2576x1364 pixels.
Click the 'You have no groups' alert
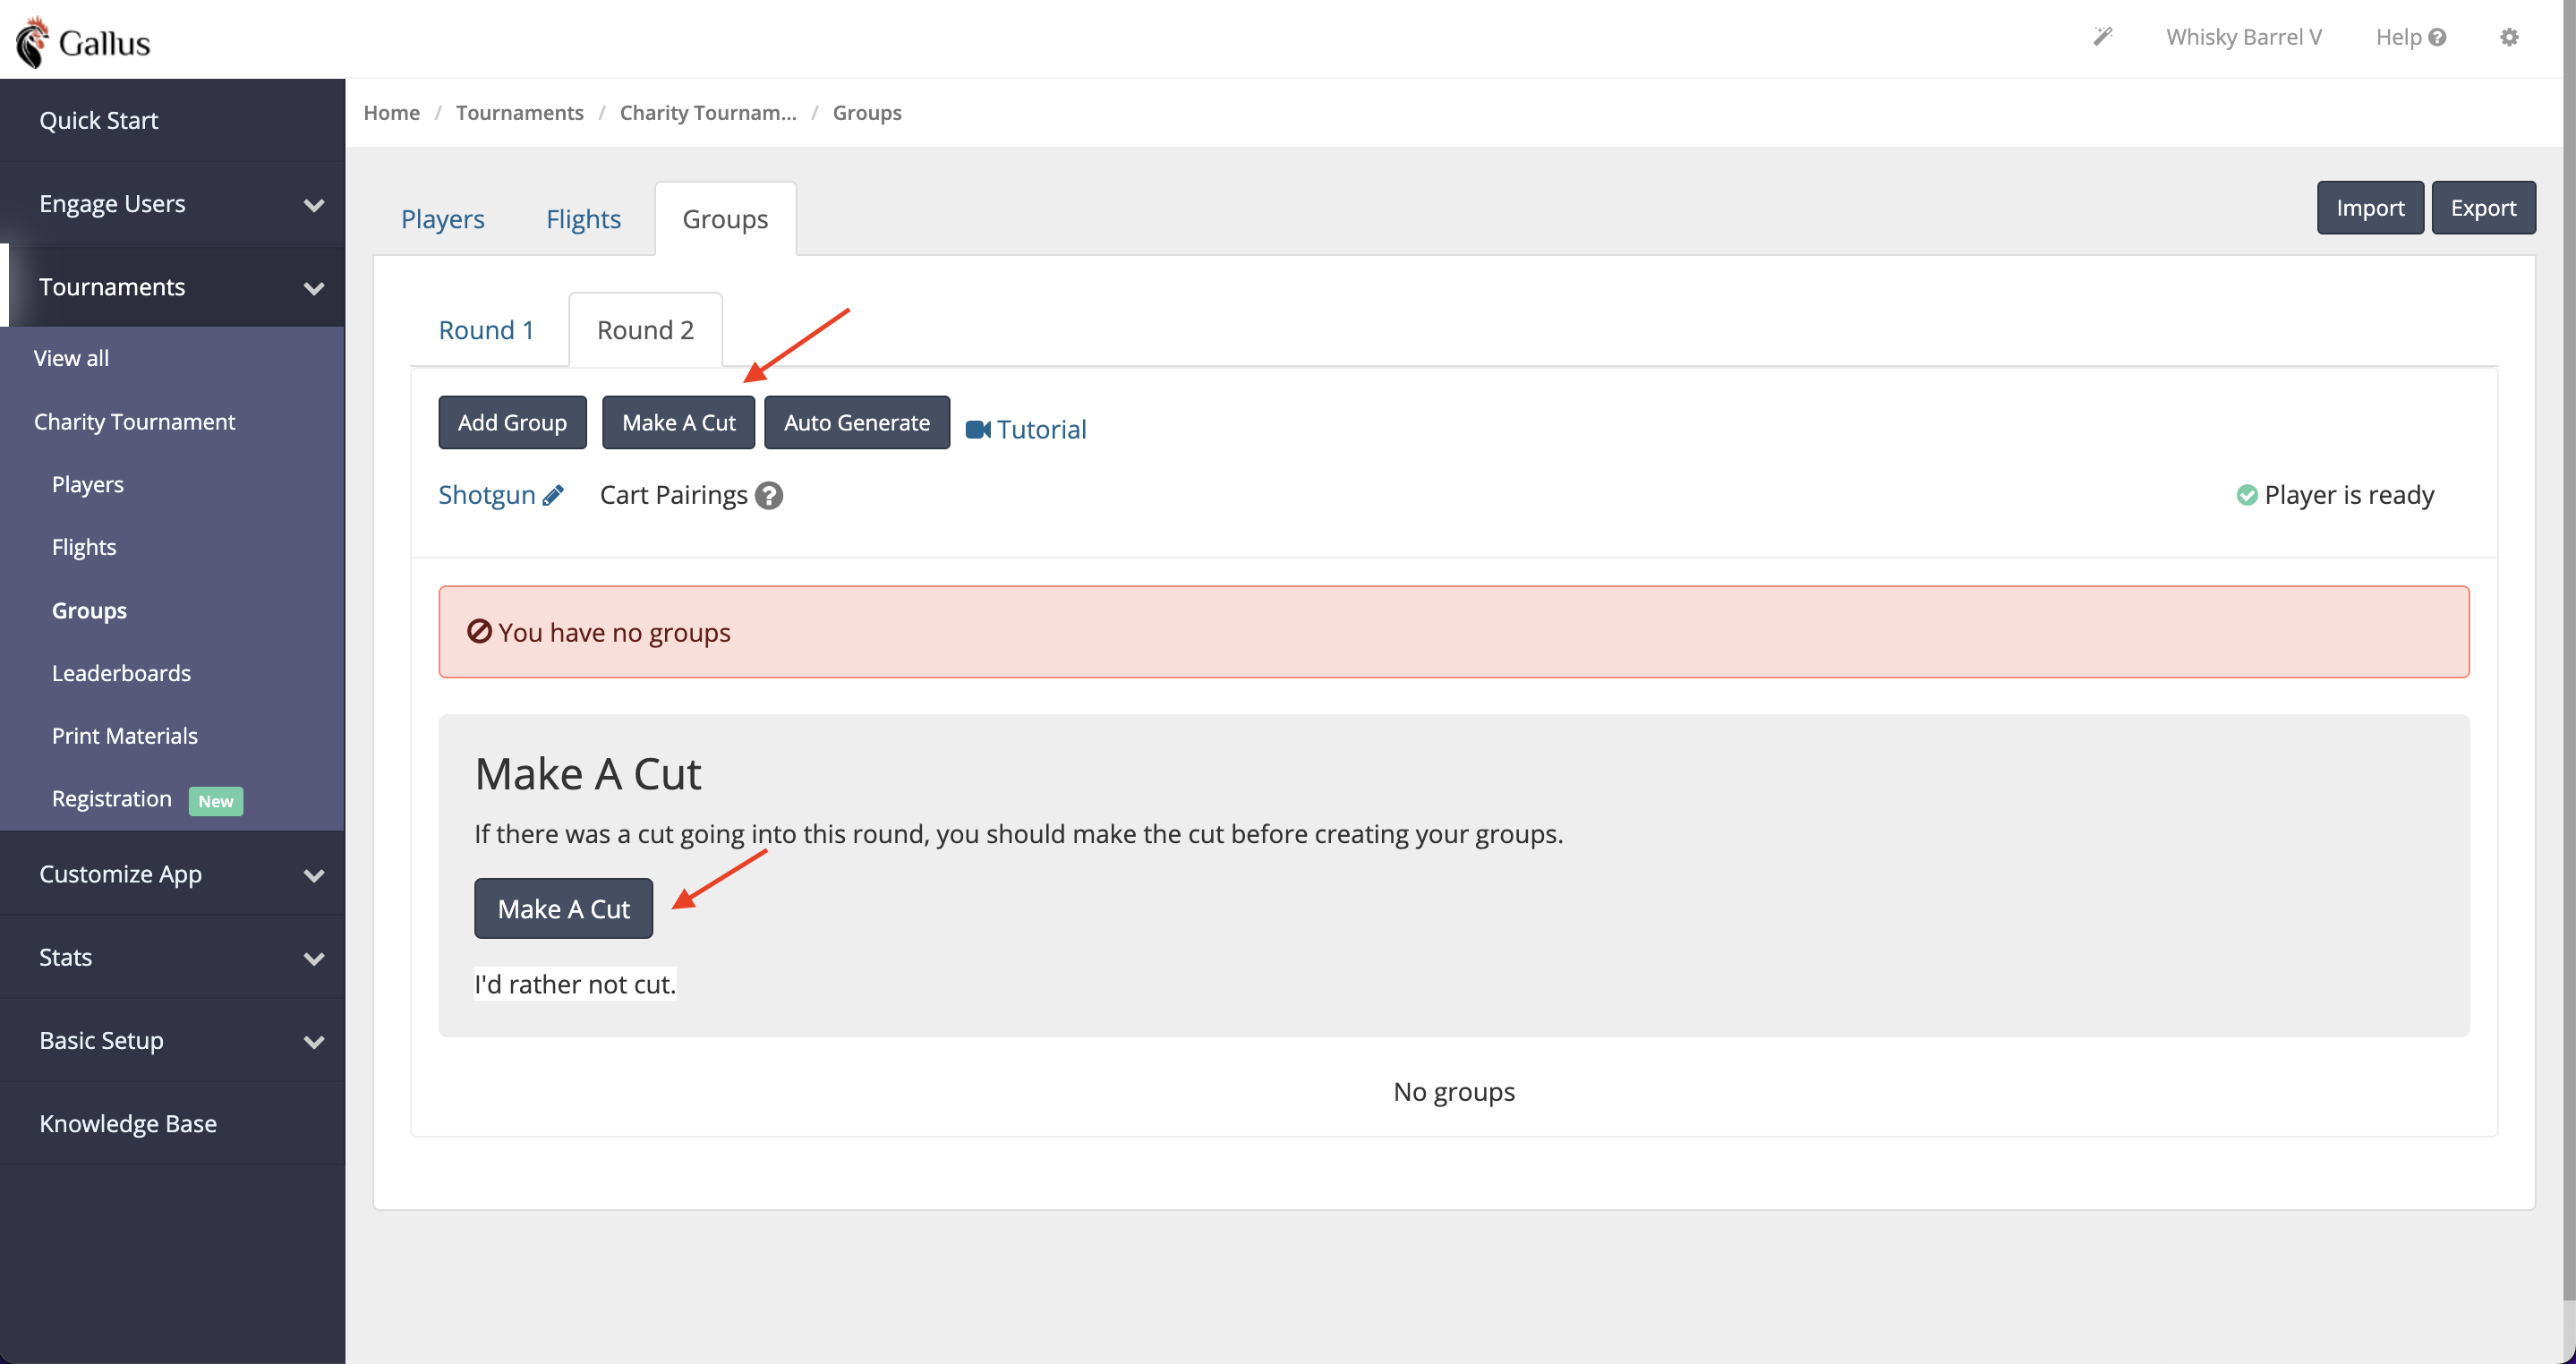(1454, 632)
